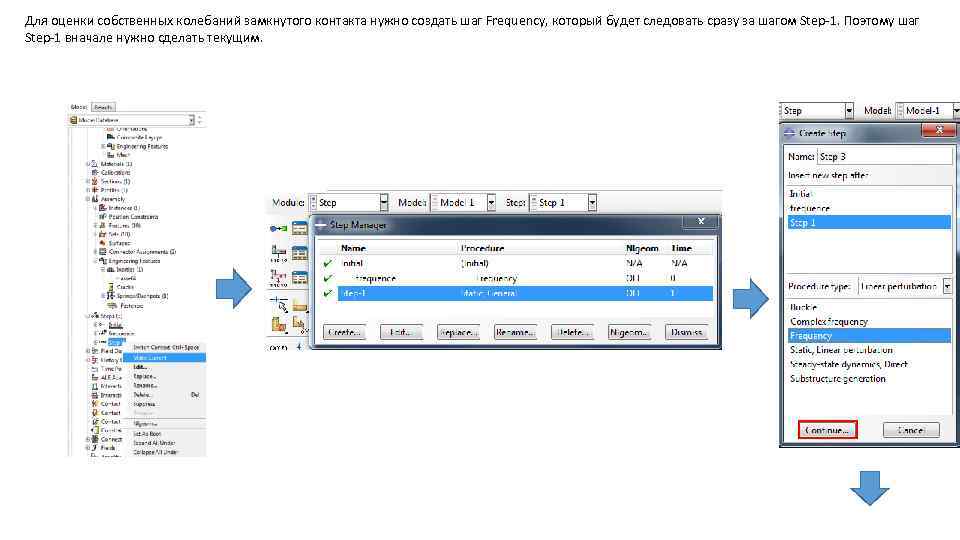
Task: Open History Output Manager icon
Action: click(299, 277)
